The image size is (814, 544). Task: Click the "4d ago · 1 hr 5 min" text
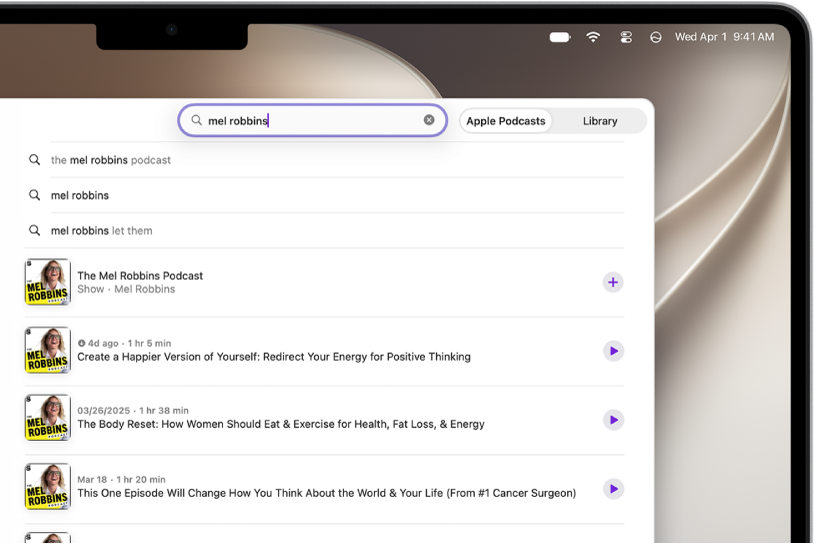coord(124,343)
